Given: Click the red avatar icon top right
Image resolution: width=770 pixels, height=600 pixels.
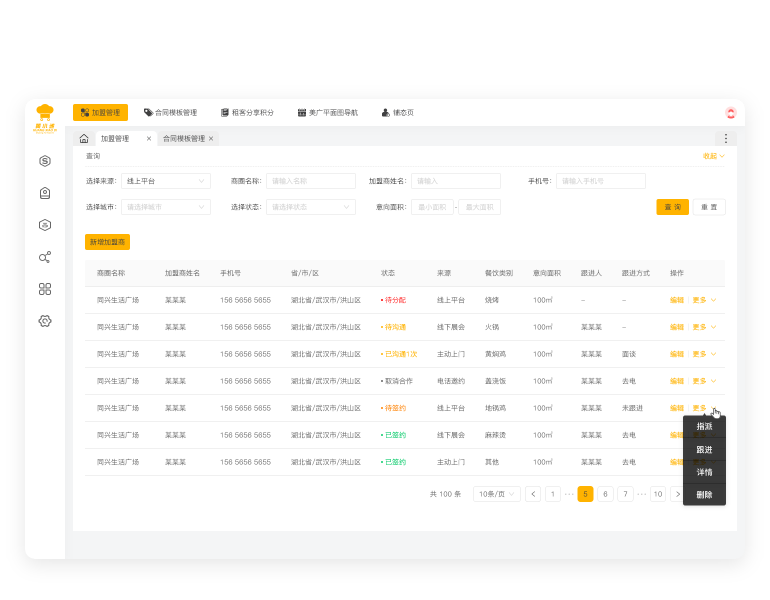Looking at the screenshot, I should (x=731, y=113).
